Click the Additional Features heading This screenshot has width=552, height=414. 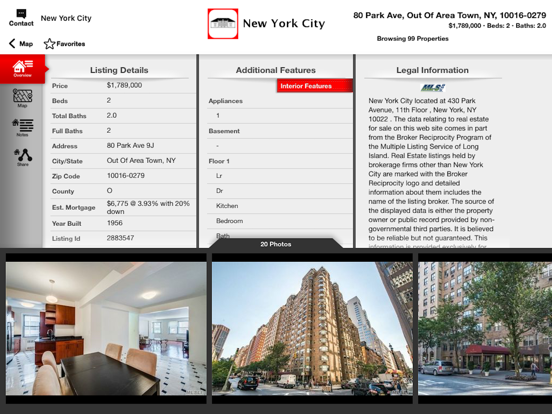(276, 70)
